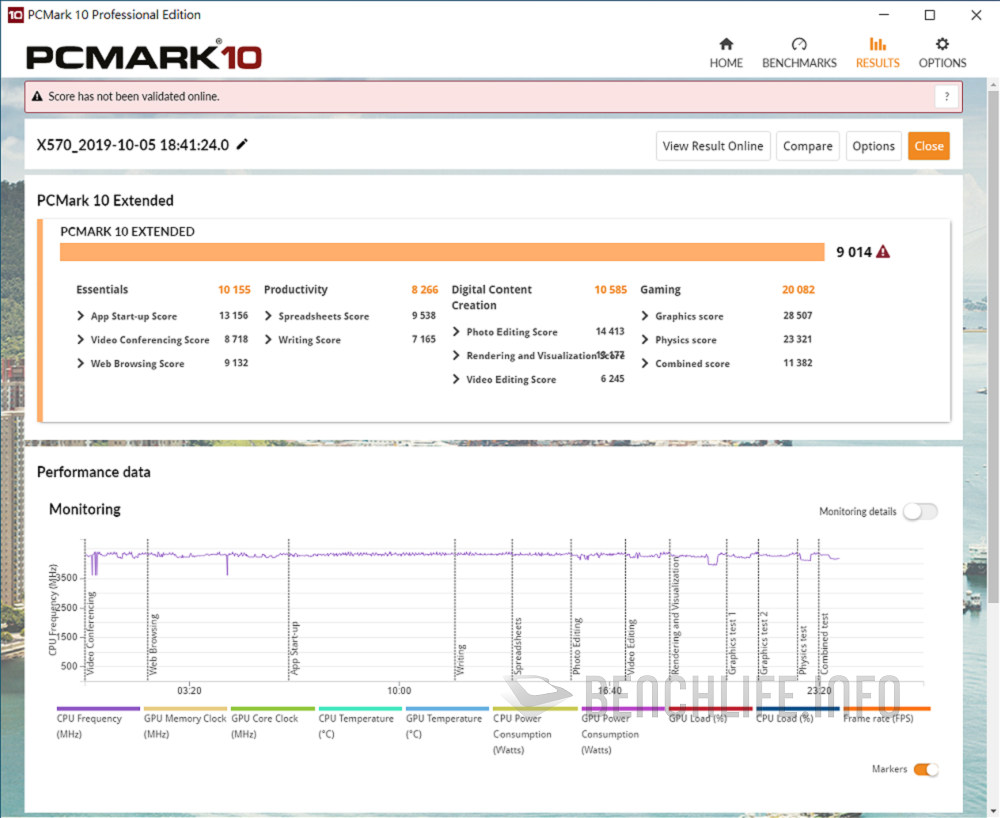The image size is (1000, 818).
Task: Click the Combined test chart marker
Action: click(825, 644)
